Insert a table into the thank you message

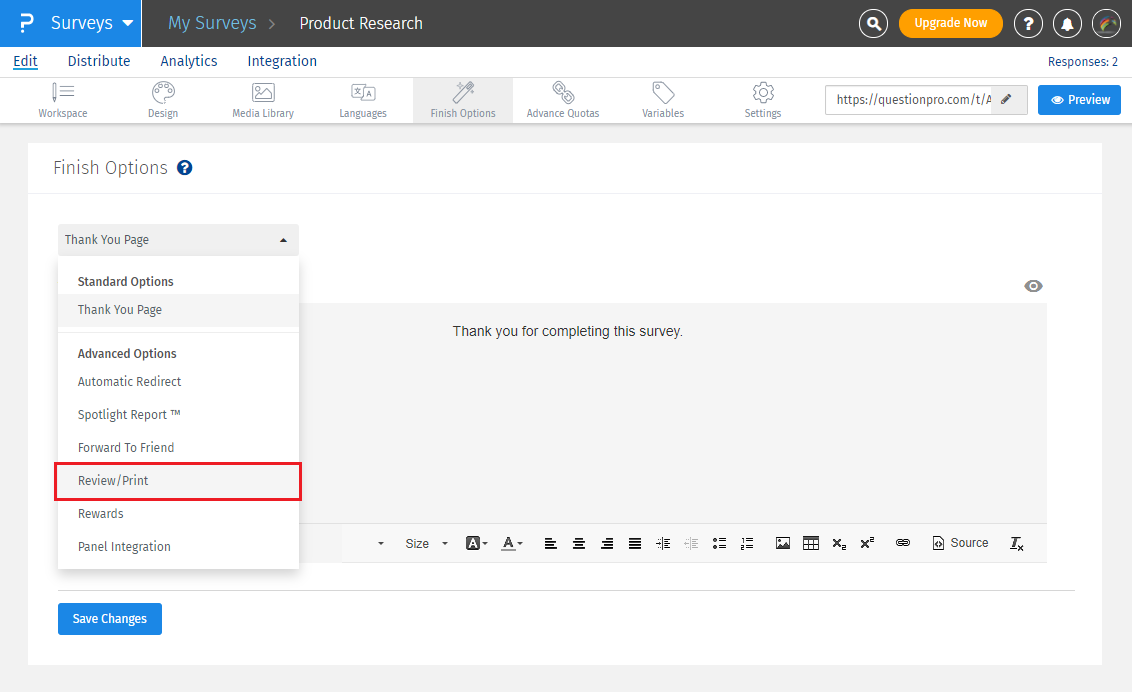click(810, 543)
